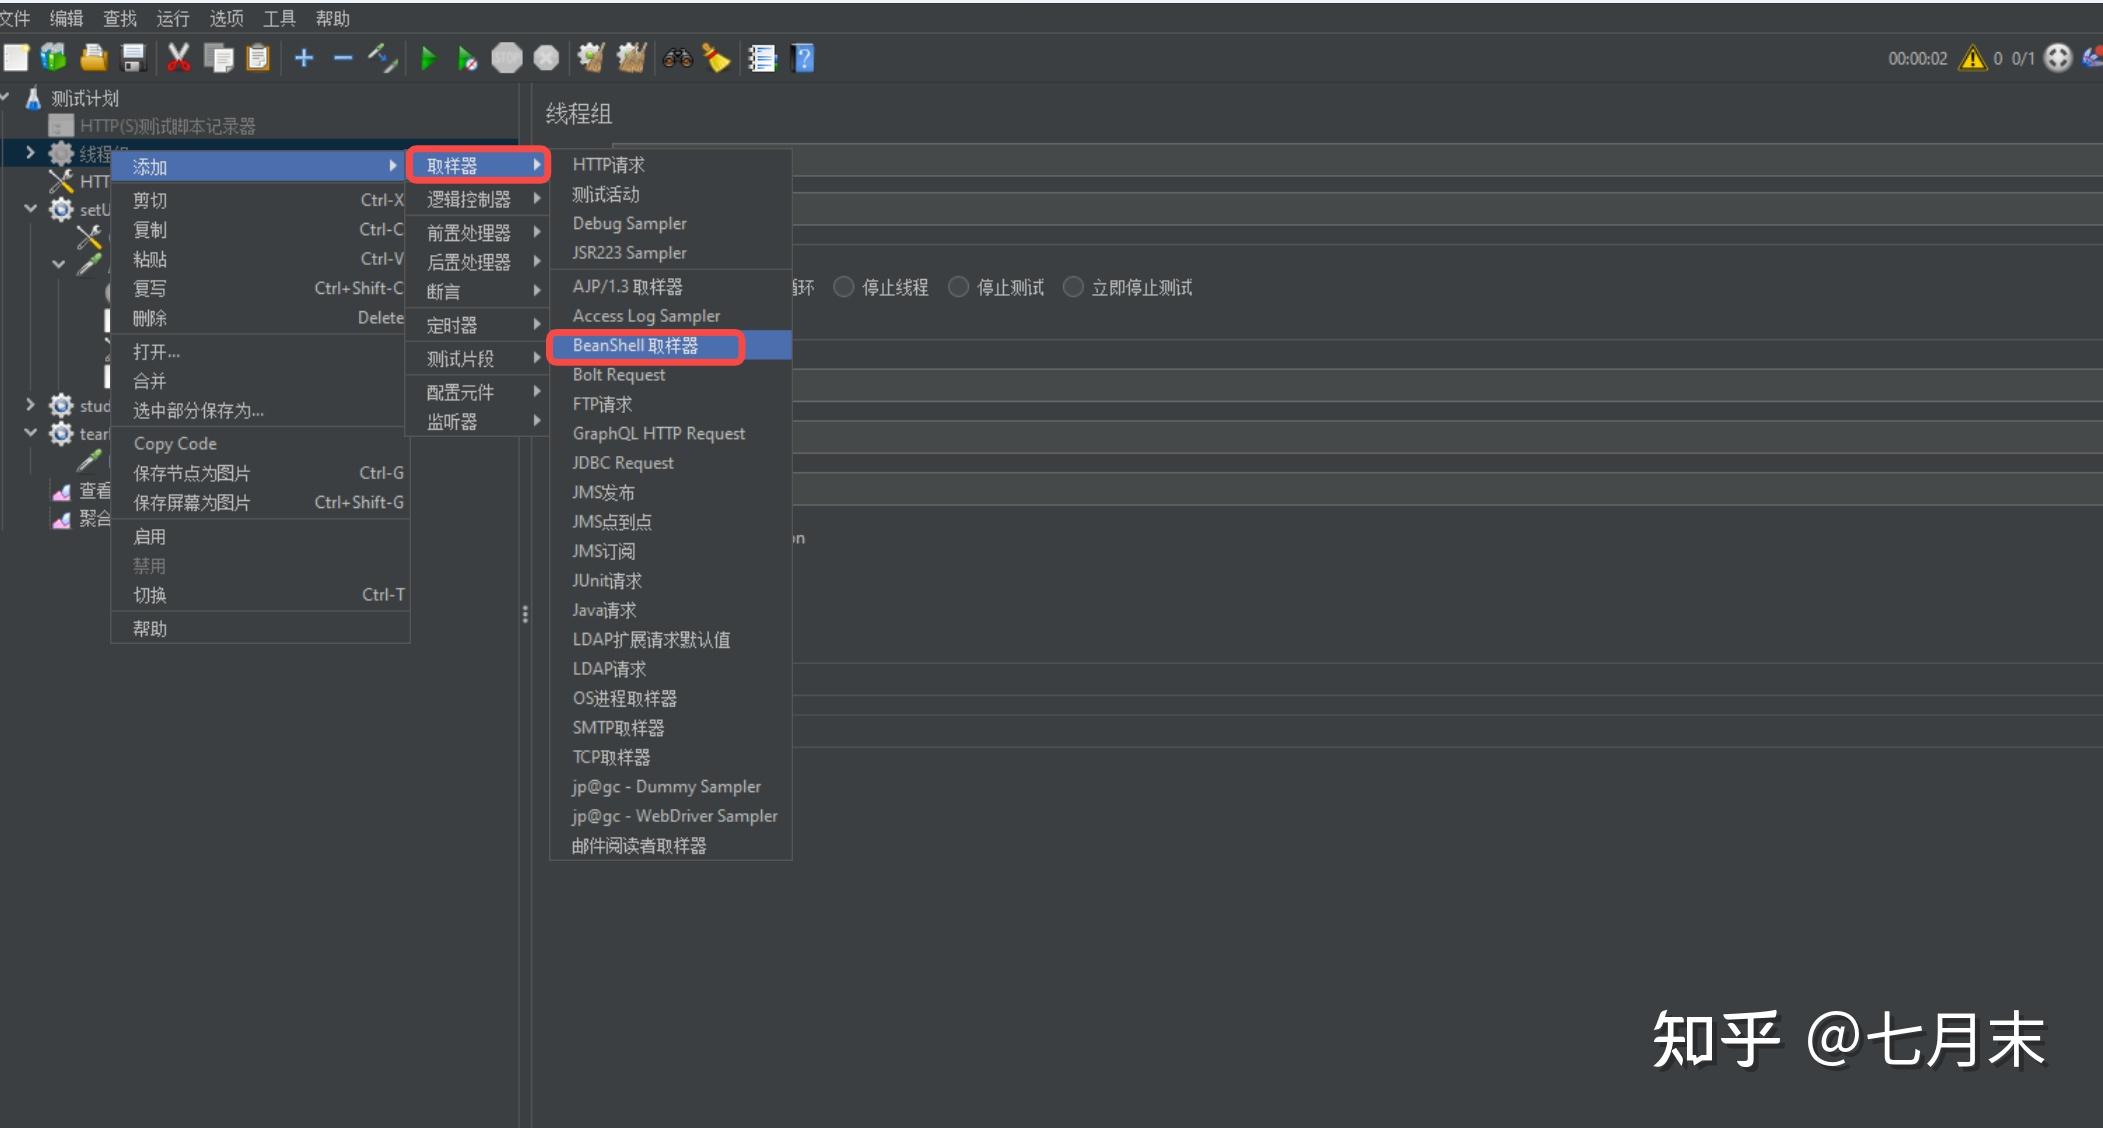This screenshot has height=1128, width=2103.
Task: Click the Clear All double broom icon
Action: (631, 58)
